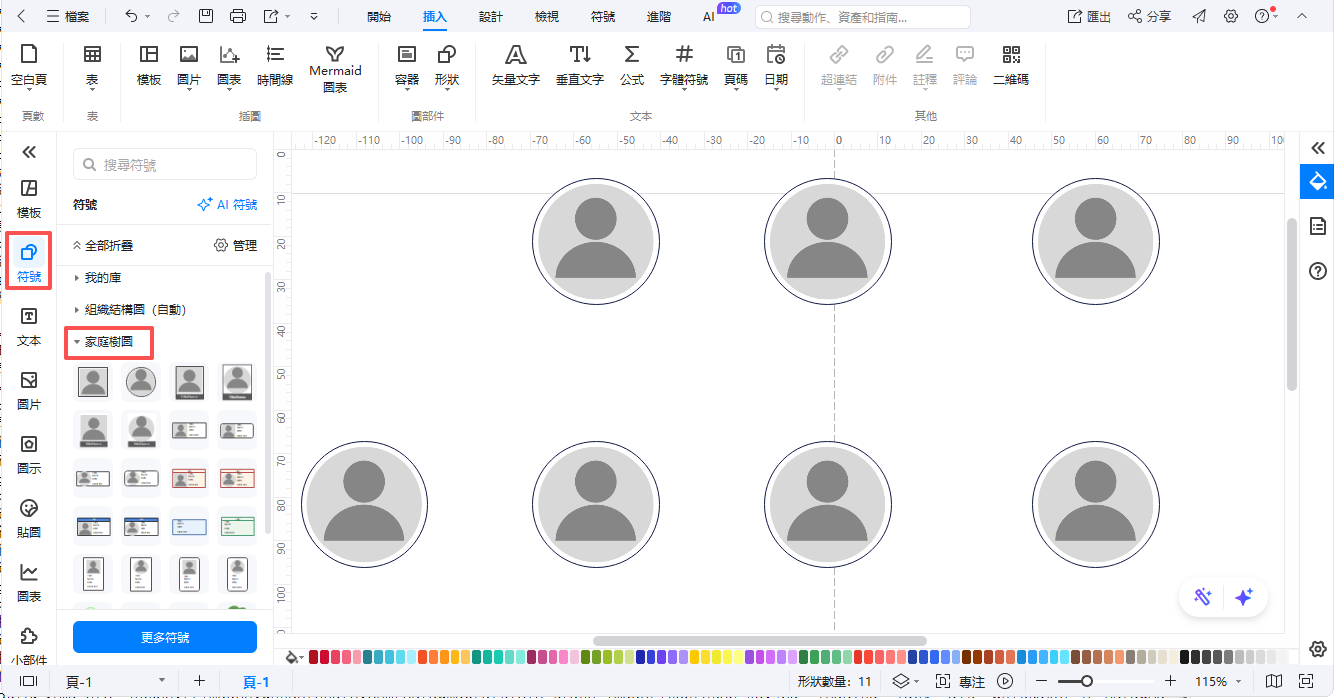Insert a timeline (時間線)

[275, 65]
